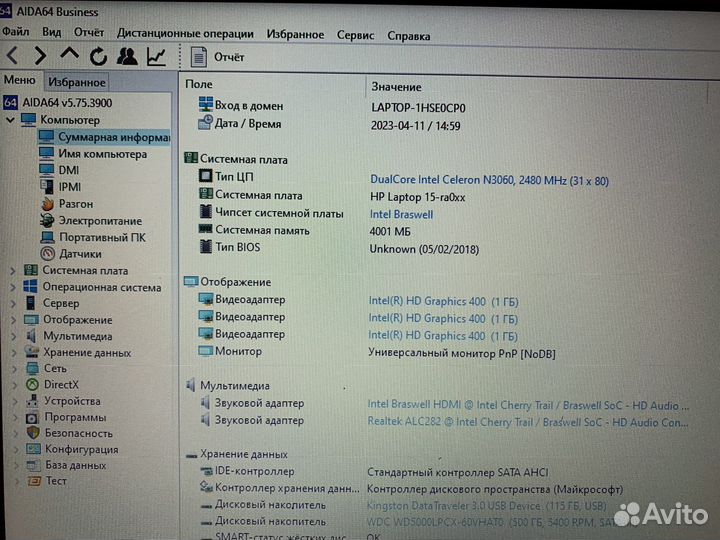720x540 pixels.
Task: Click Системная память memory icon
Action: click(205, 229)
